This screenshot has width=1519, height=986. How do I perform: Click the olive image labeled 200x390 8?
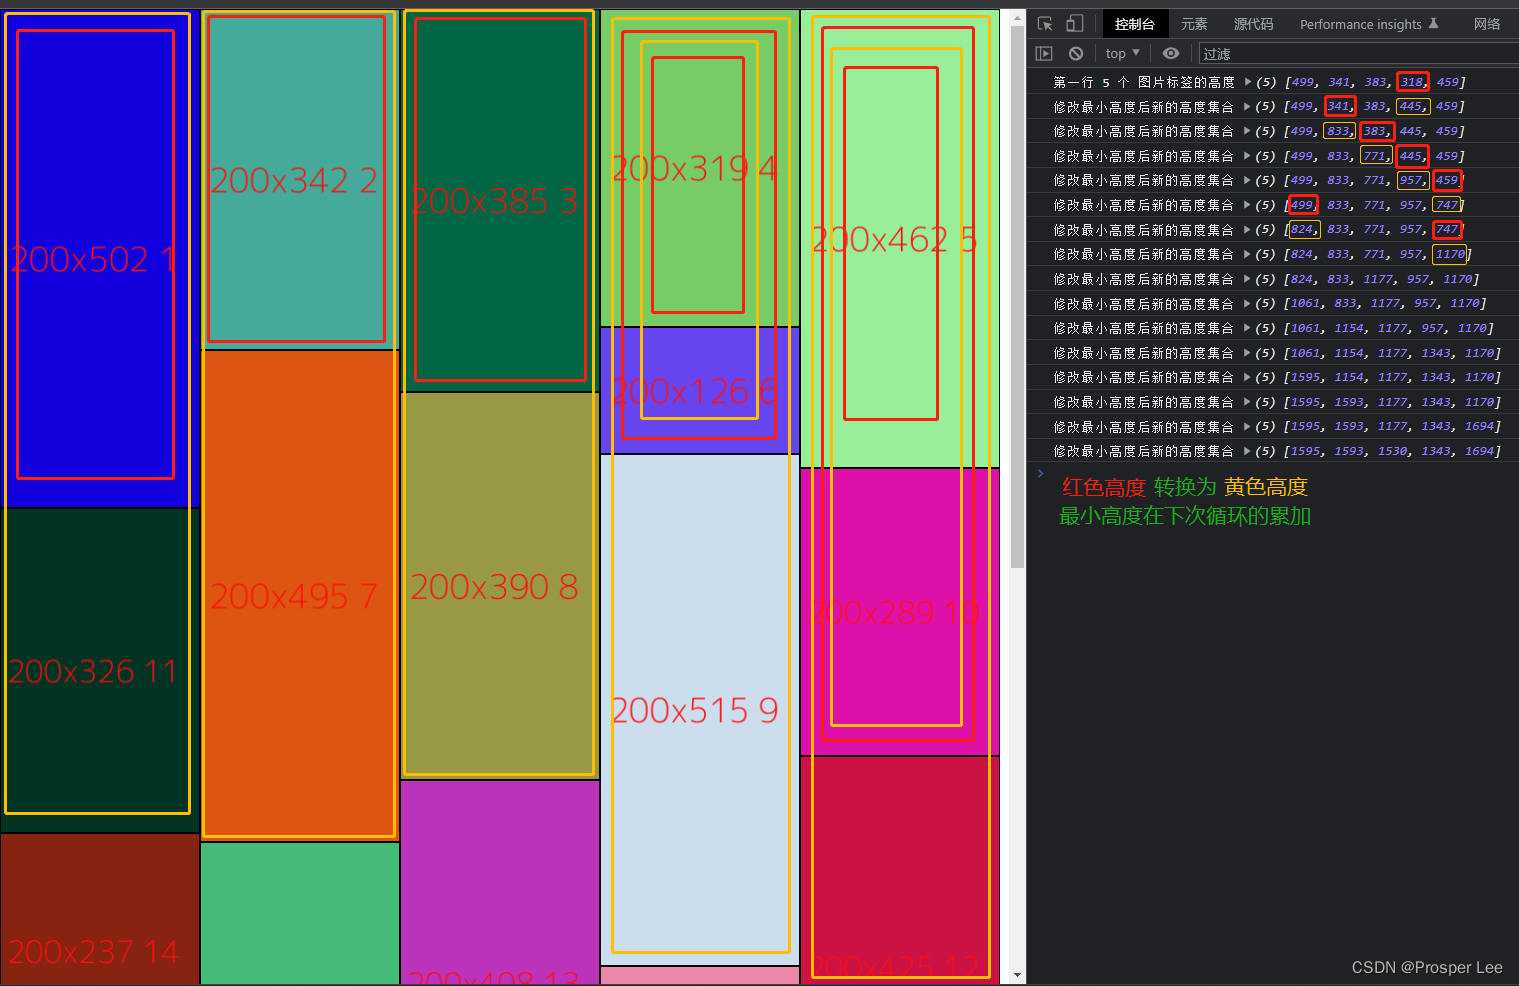click(500, 586)
